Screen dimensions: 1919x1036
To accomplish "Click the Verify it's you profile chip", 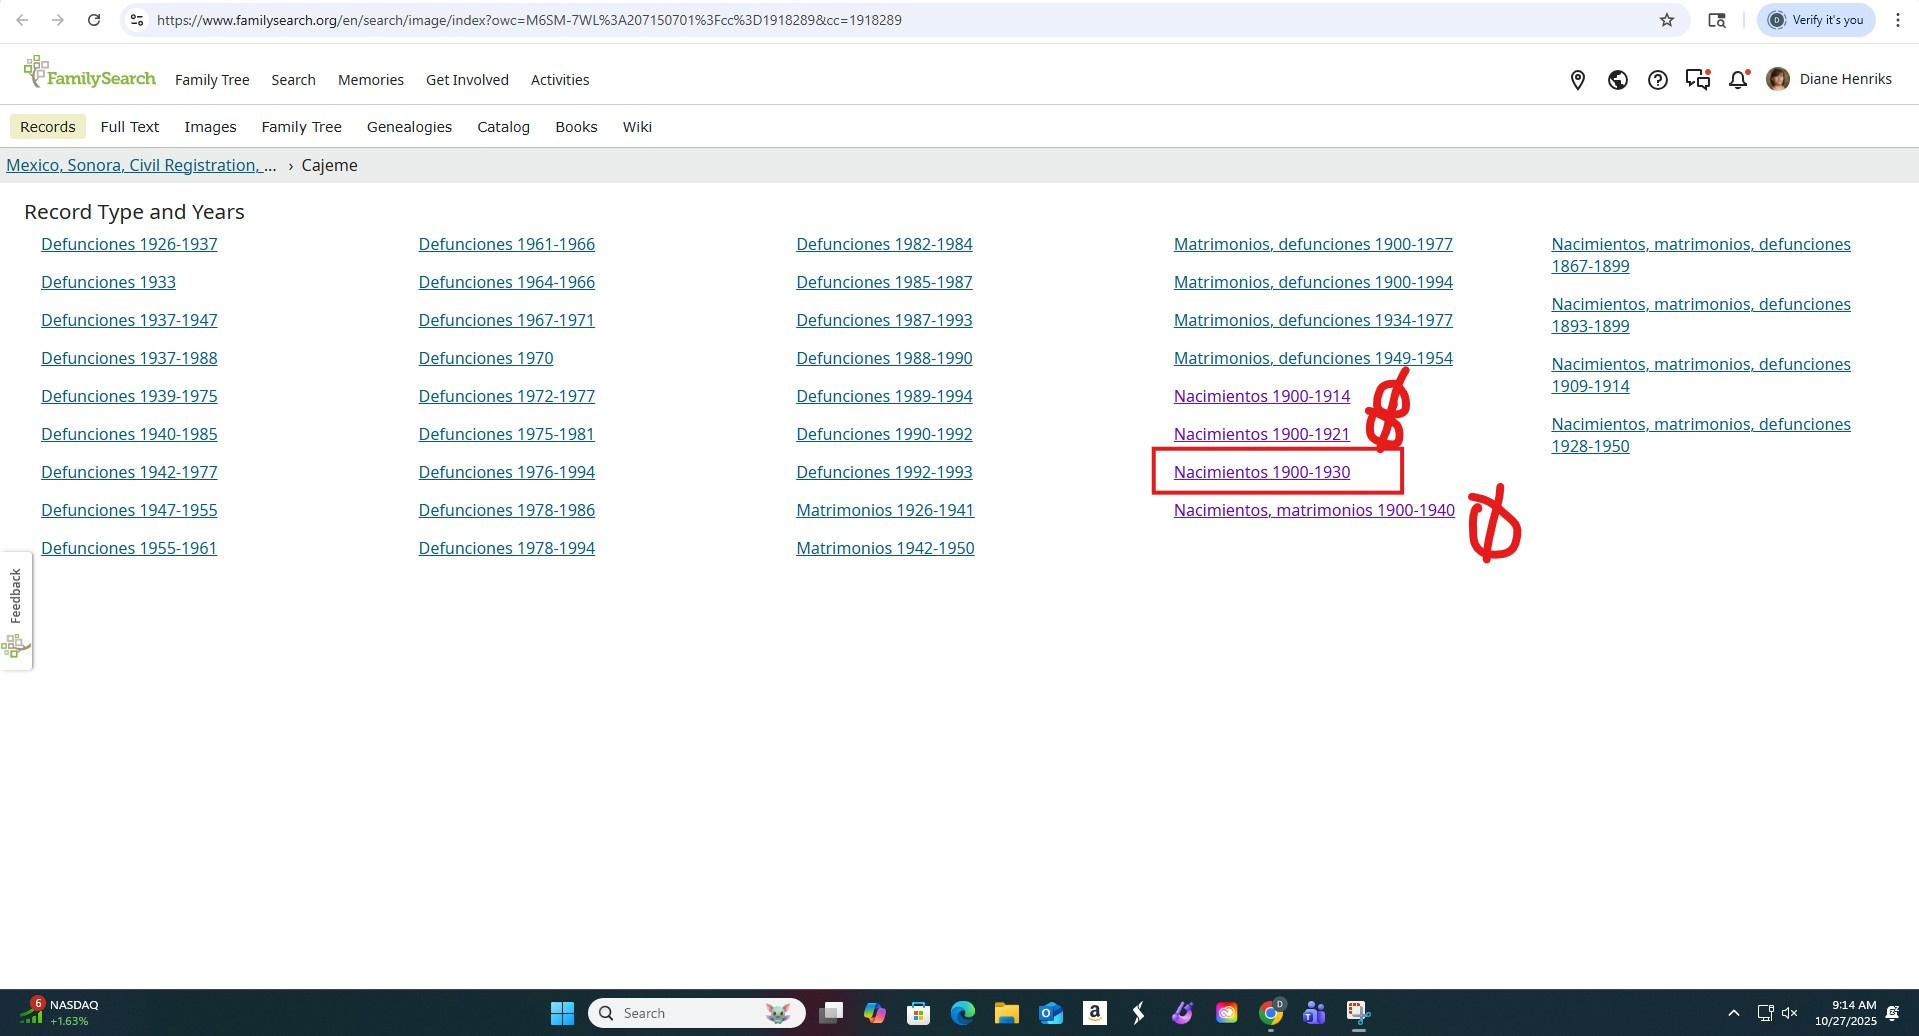I will (x=1815, y=19).
